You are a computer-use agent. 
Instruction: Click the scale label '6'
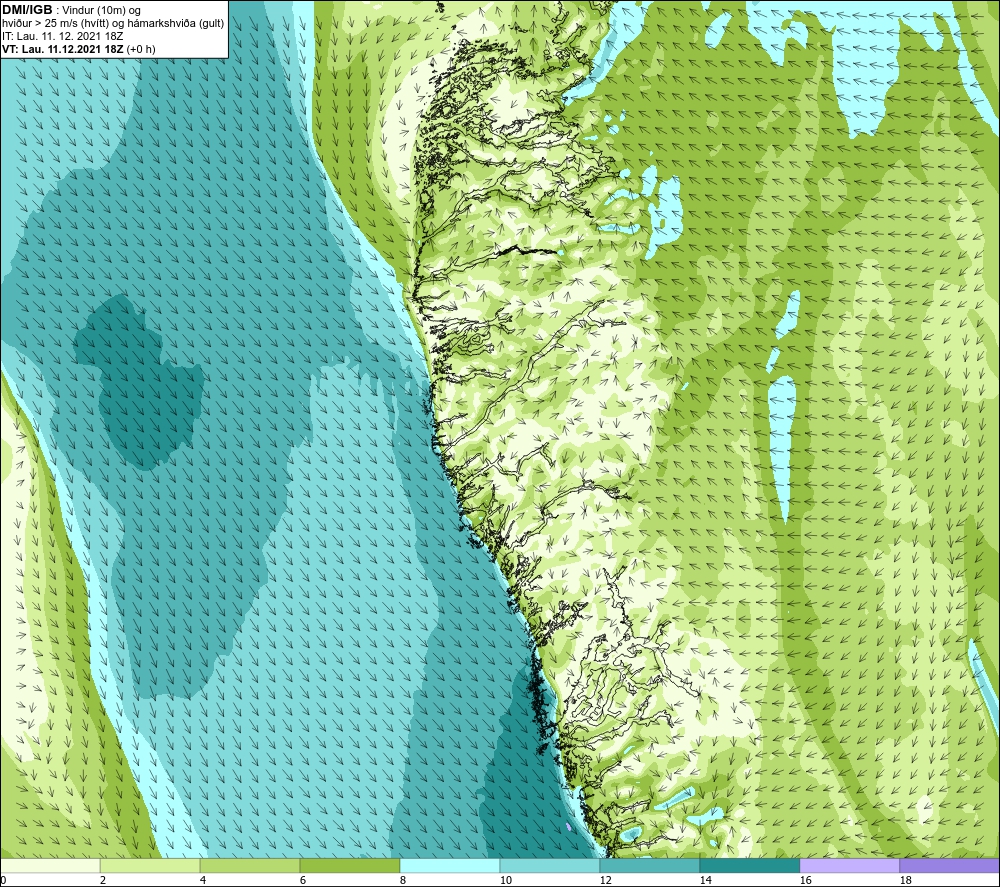click(302, 880)
